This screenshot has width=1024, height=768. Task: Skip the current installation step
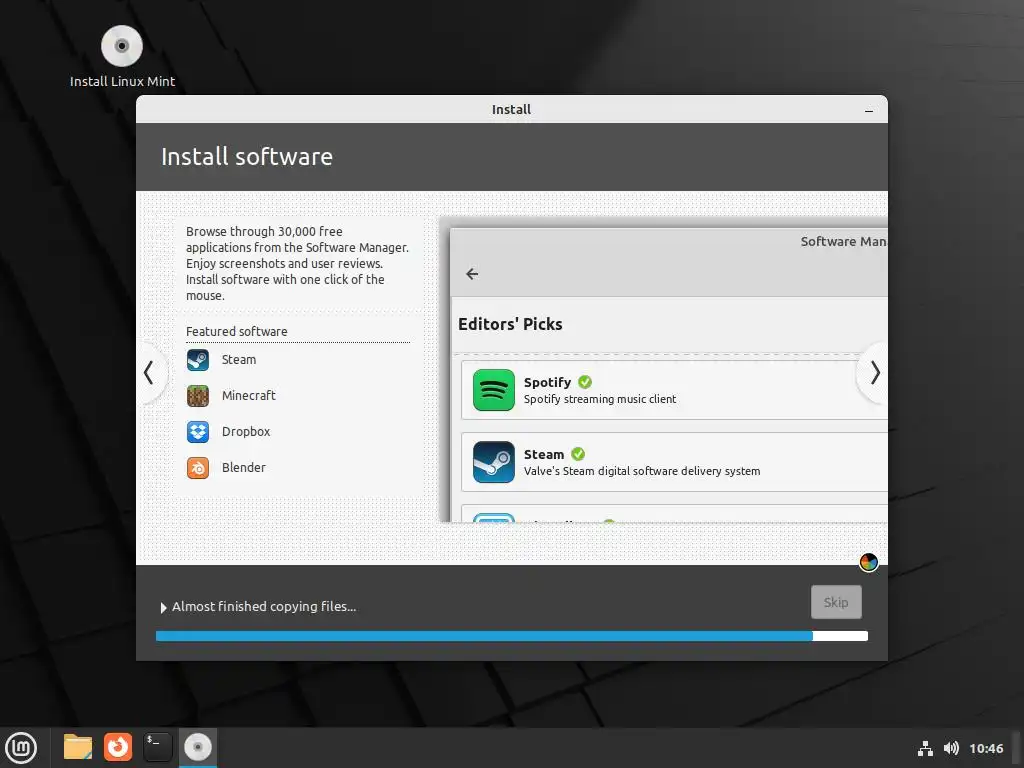[x=836, y=602]
